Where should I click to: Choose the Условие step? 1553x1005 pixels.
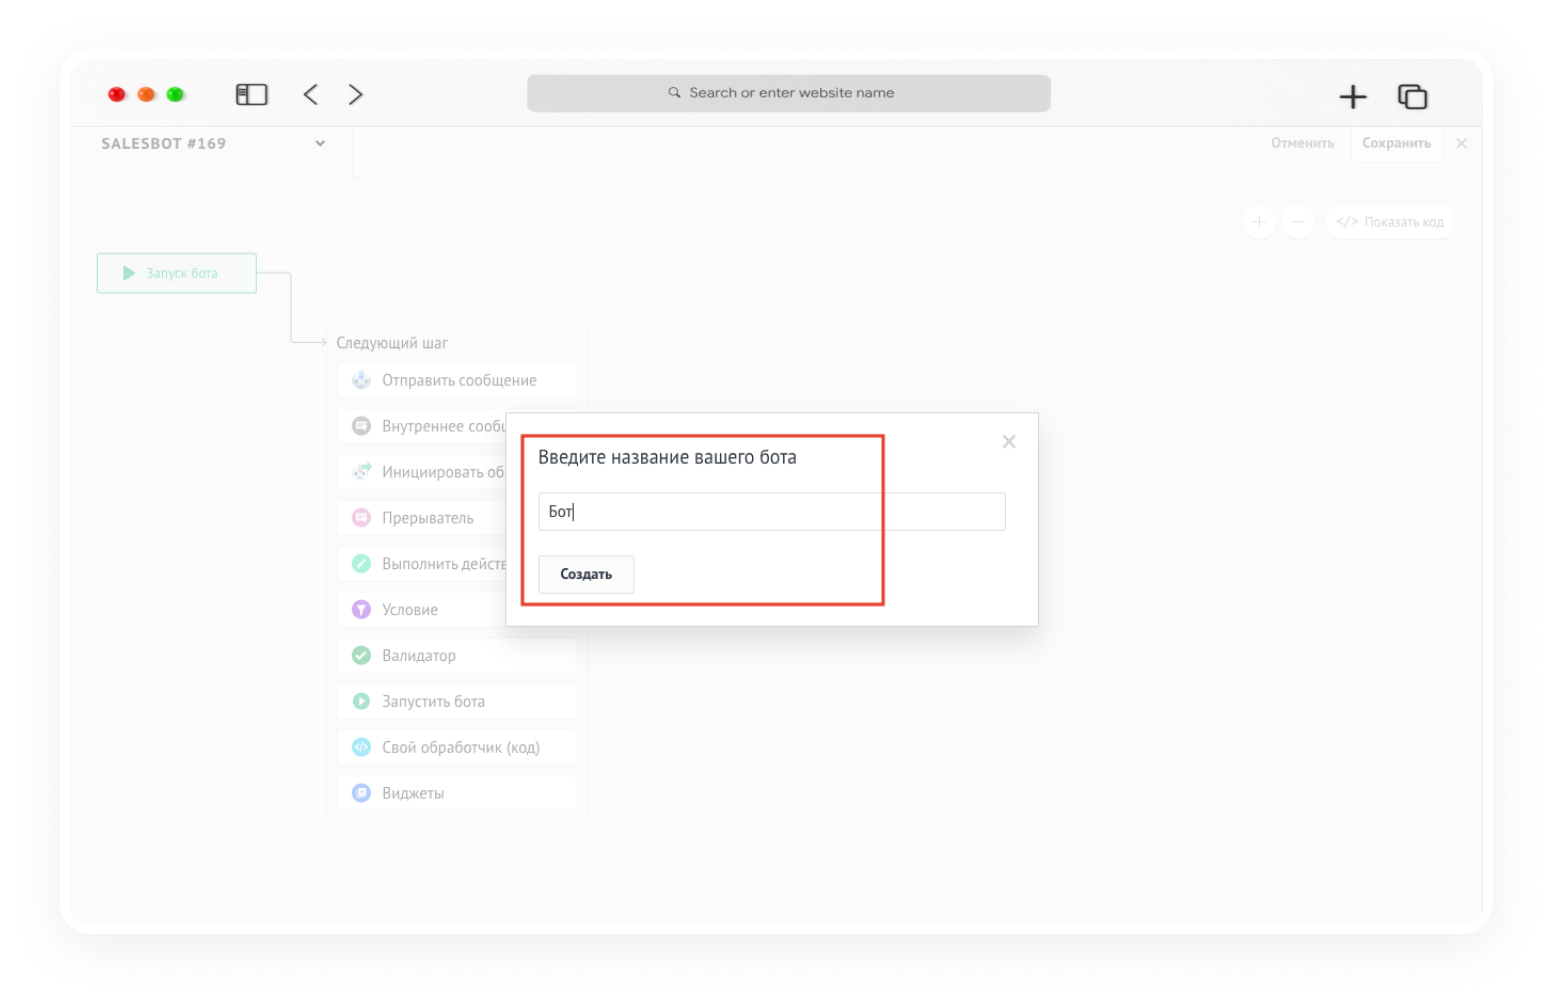pos(422,610)
